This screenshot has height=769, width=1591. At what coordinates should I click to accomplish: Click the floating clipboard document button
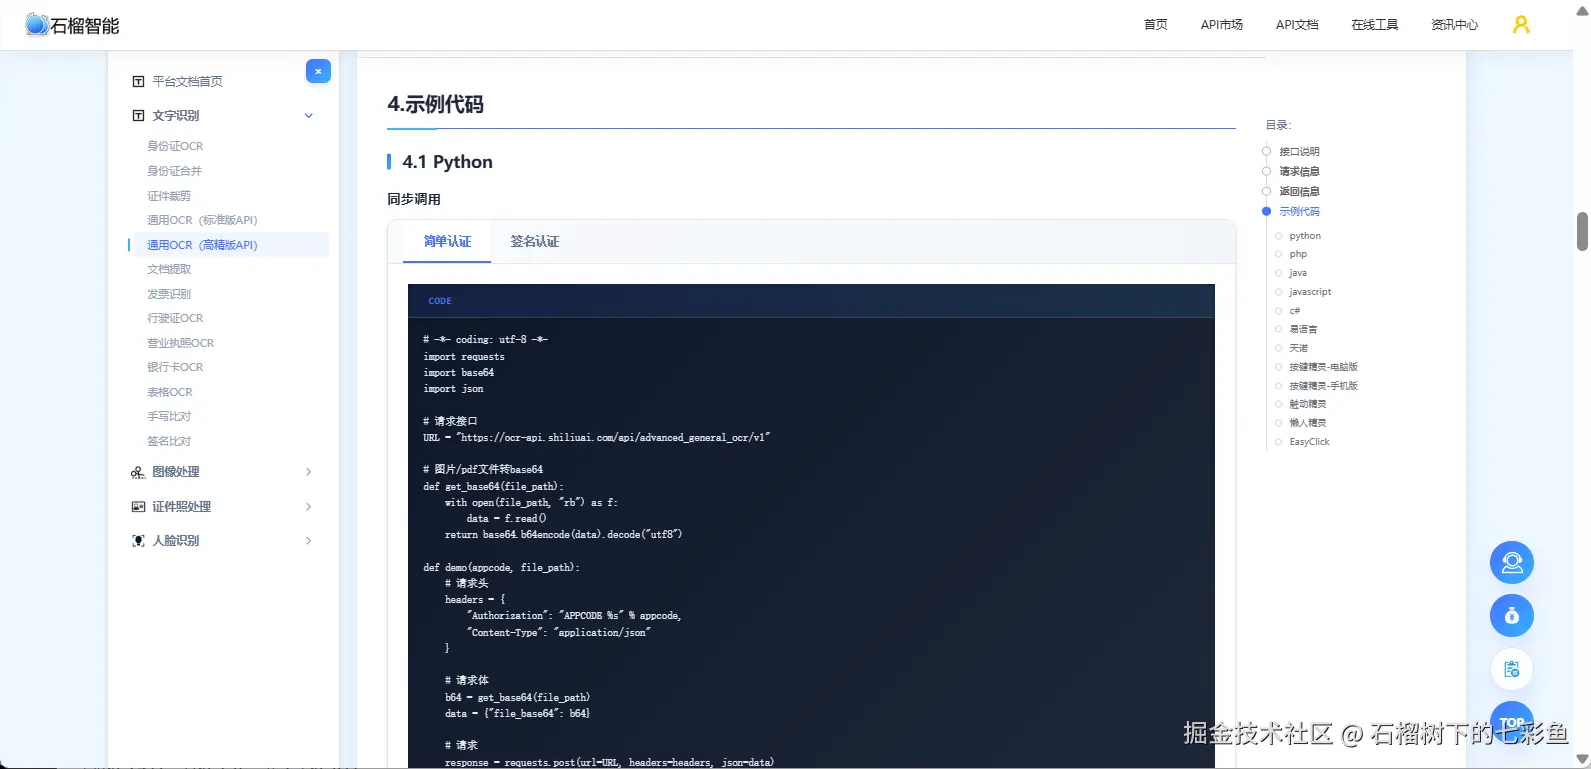click(1512, 670)
